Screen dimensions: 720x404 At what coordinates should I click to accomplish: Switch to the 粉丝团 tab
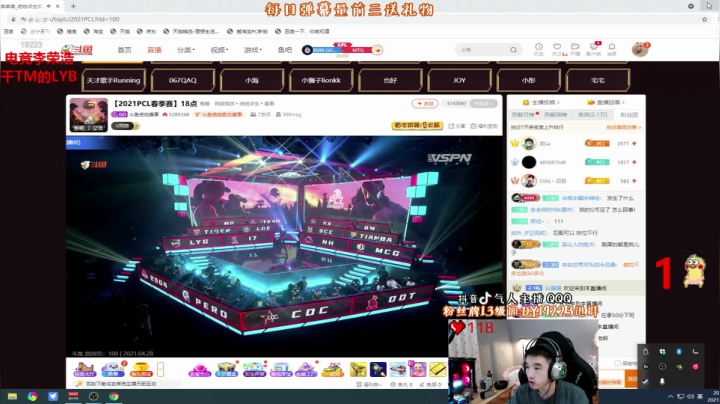pos(629,115)
